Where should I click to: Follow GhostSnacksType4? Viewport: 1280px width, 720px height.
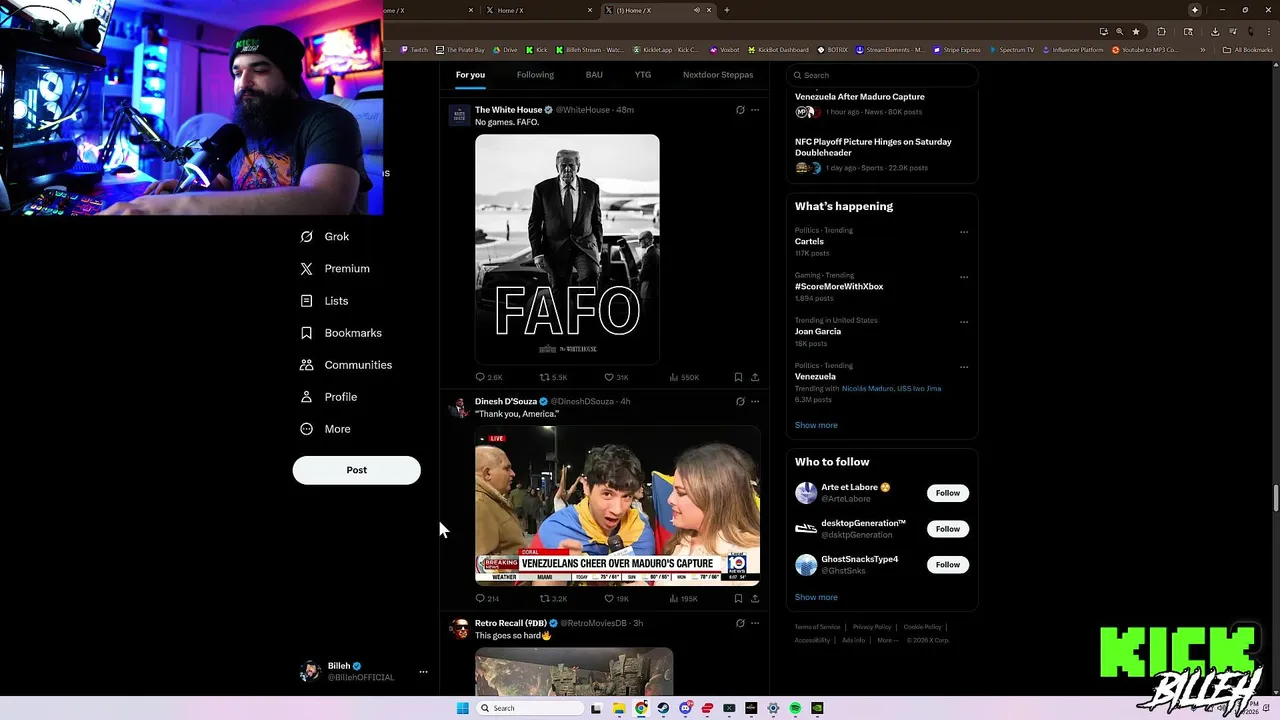point(948,565)
